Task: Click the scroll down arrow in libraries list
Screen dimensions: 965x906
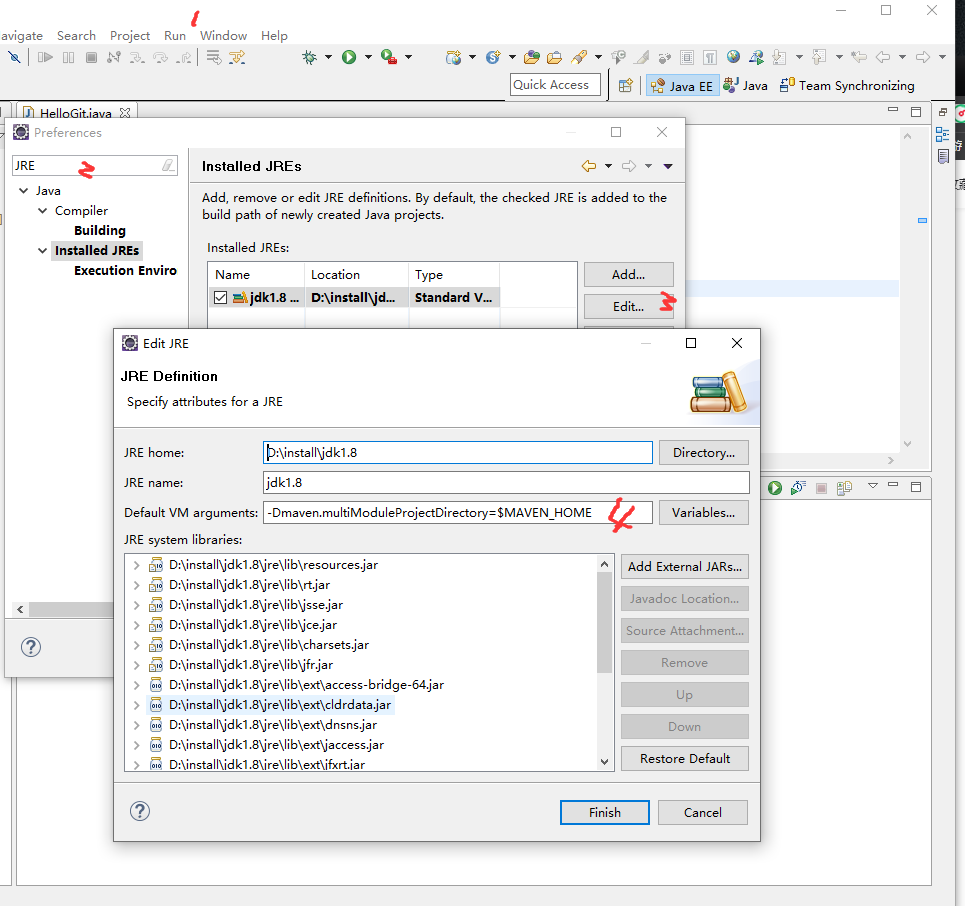Action: point(604,762)
